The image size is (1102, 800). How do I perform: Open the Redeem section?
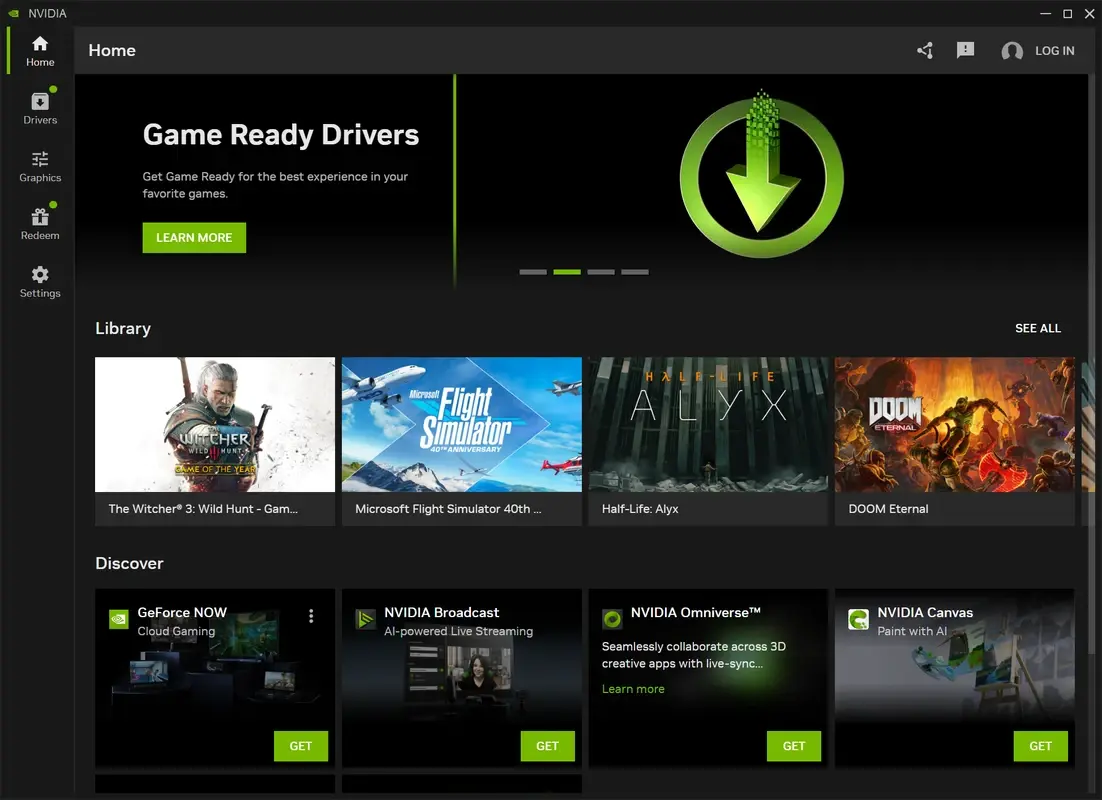[x=39, y=221]
